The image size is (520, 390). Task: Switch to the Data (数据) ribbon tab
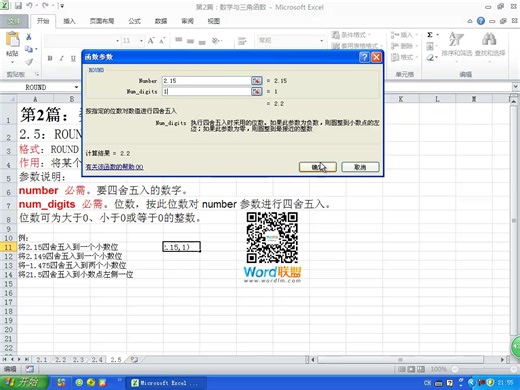click(161, 21)
